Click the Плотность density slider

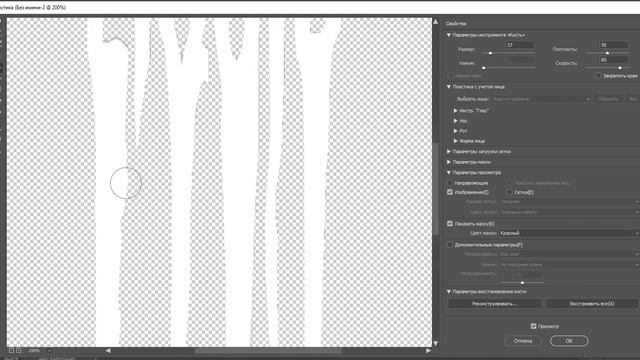pos(607,53)
